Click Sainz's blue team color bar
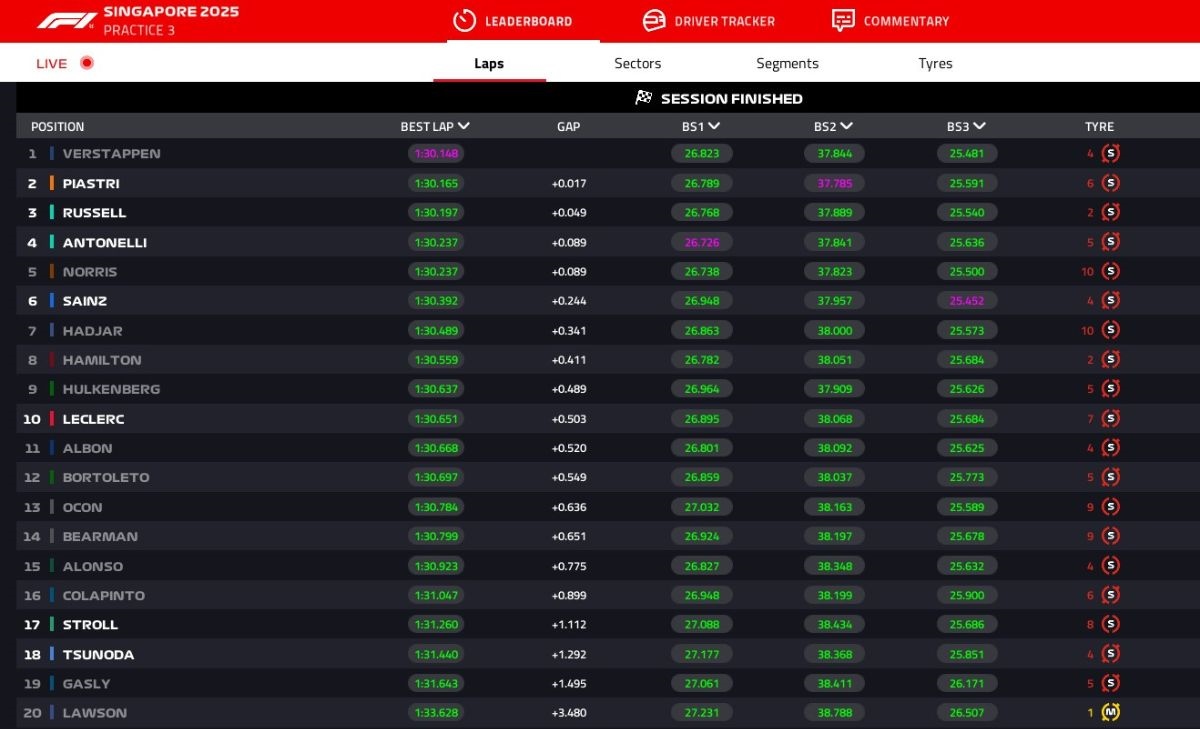Screen dimensions: 1200x729 click(x=52, y=301)
